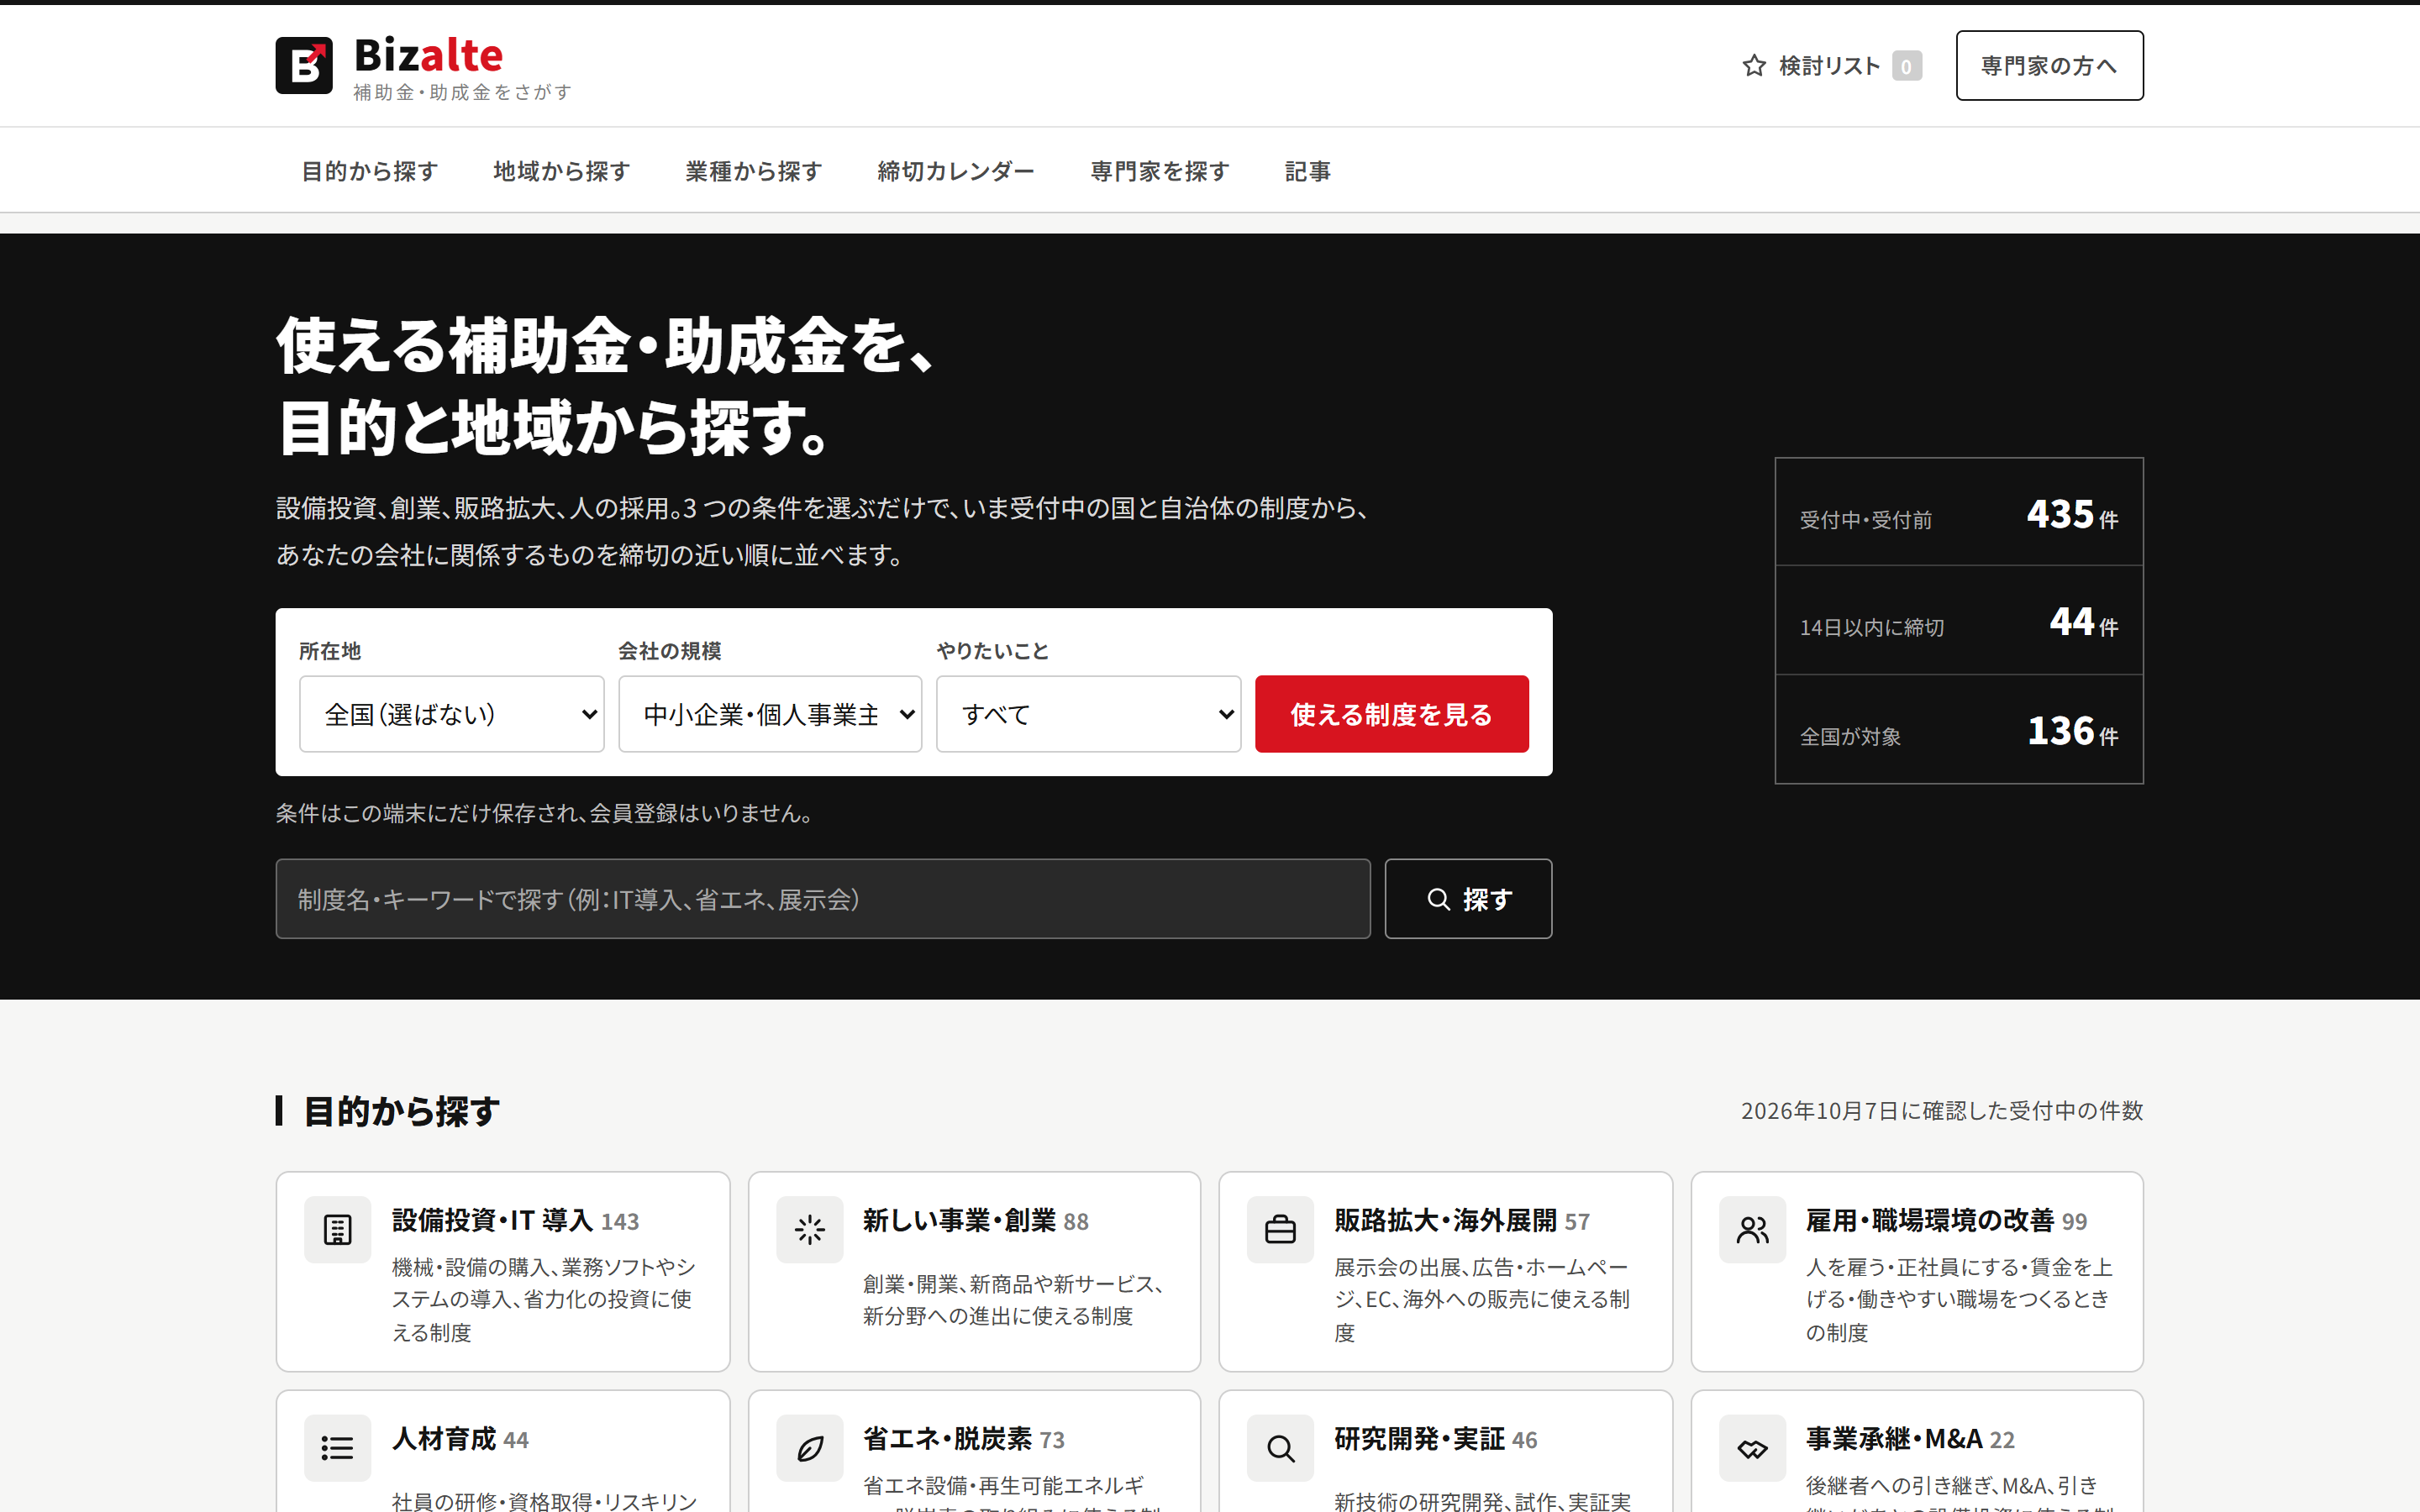This screenshot has height=1512, width=2420.
Task: Click the list icon for 人材育成
Action: [338, 1447]
